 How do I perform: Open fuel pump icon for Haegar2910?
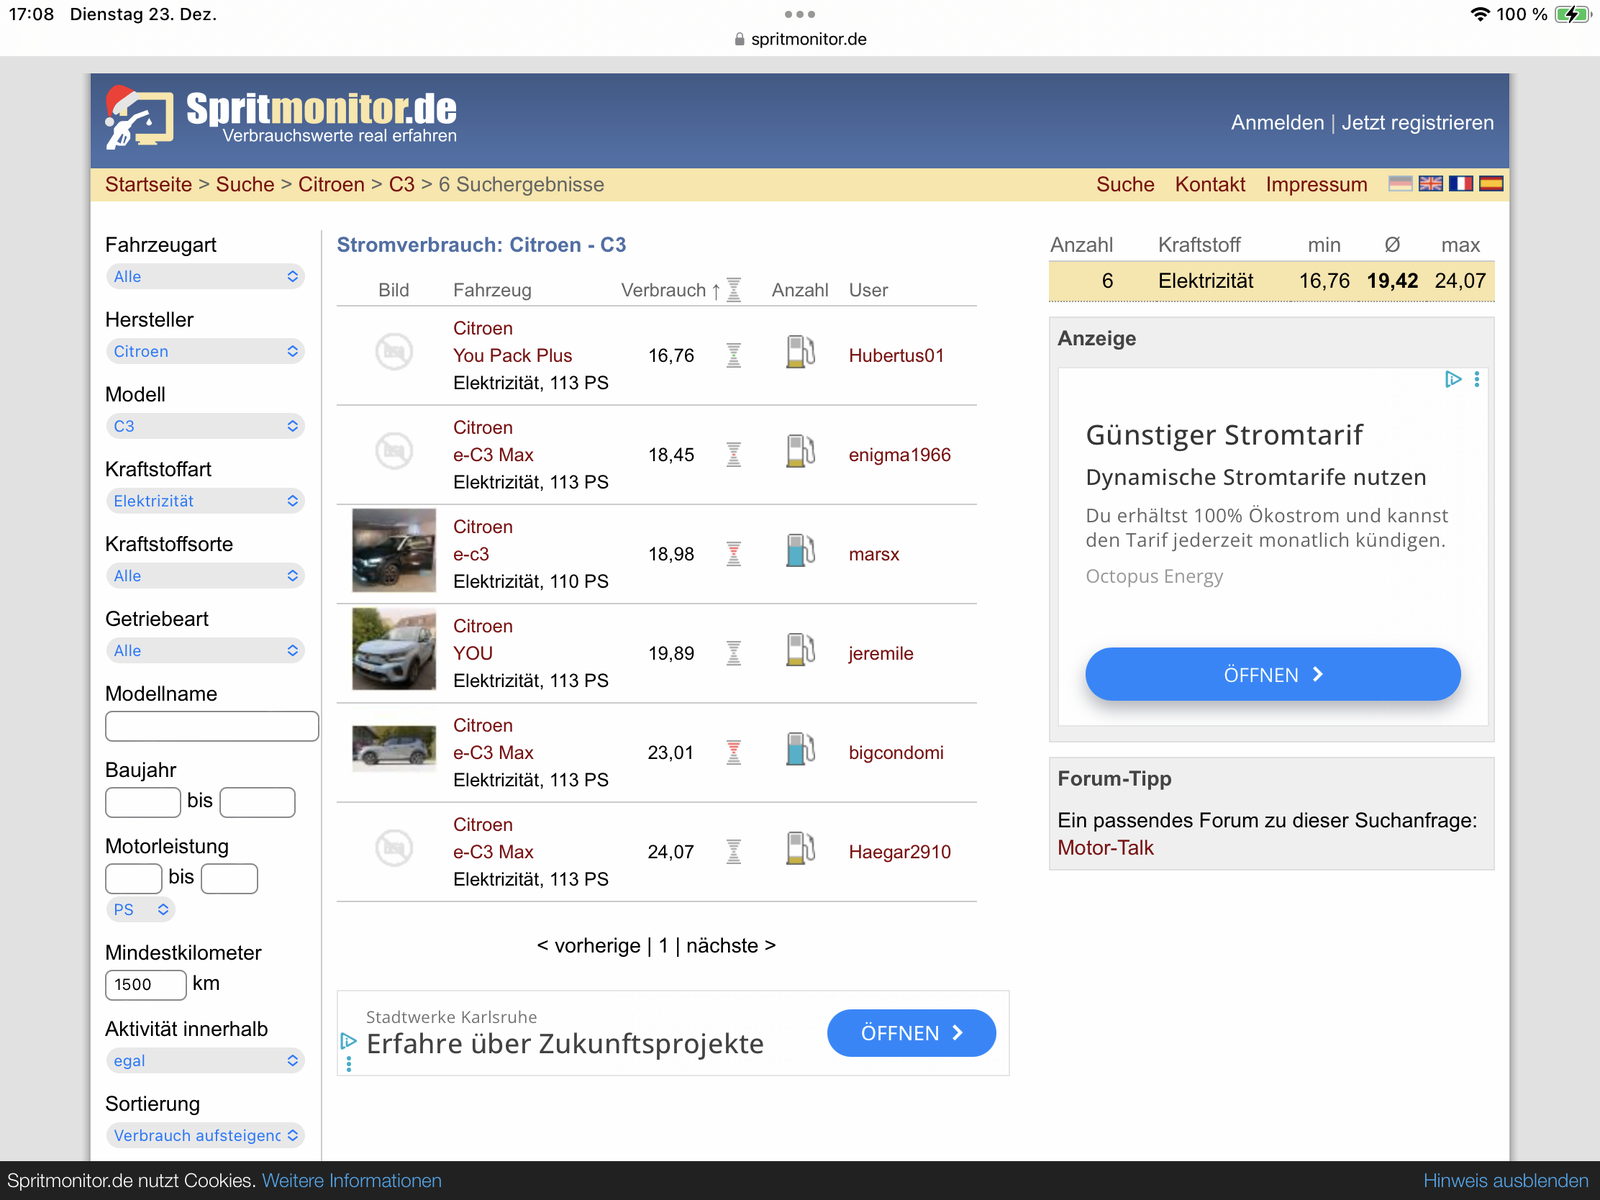point(801,848)
